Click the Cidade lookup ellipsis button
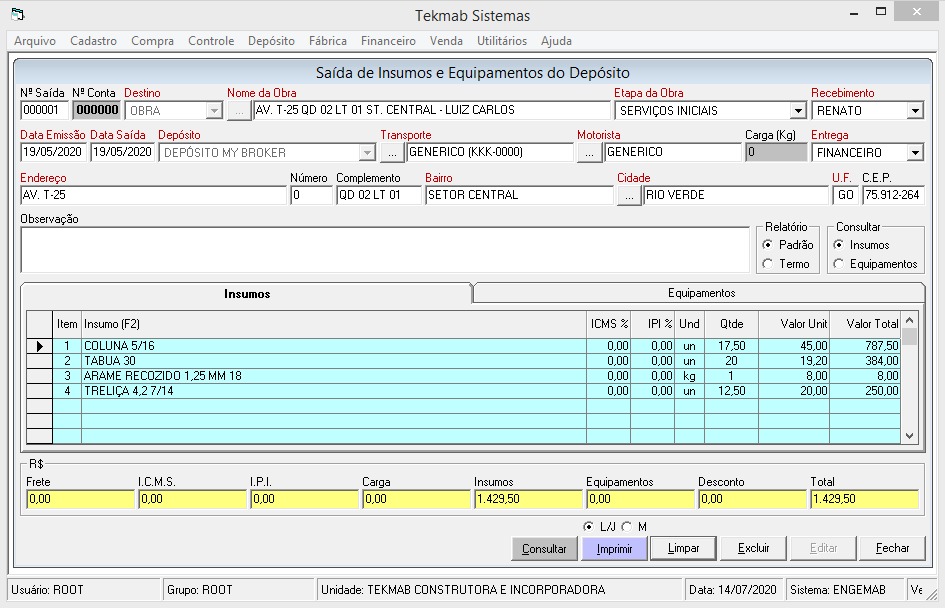945x608 pixels. click(x=629, y=196)
